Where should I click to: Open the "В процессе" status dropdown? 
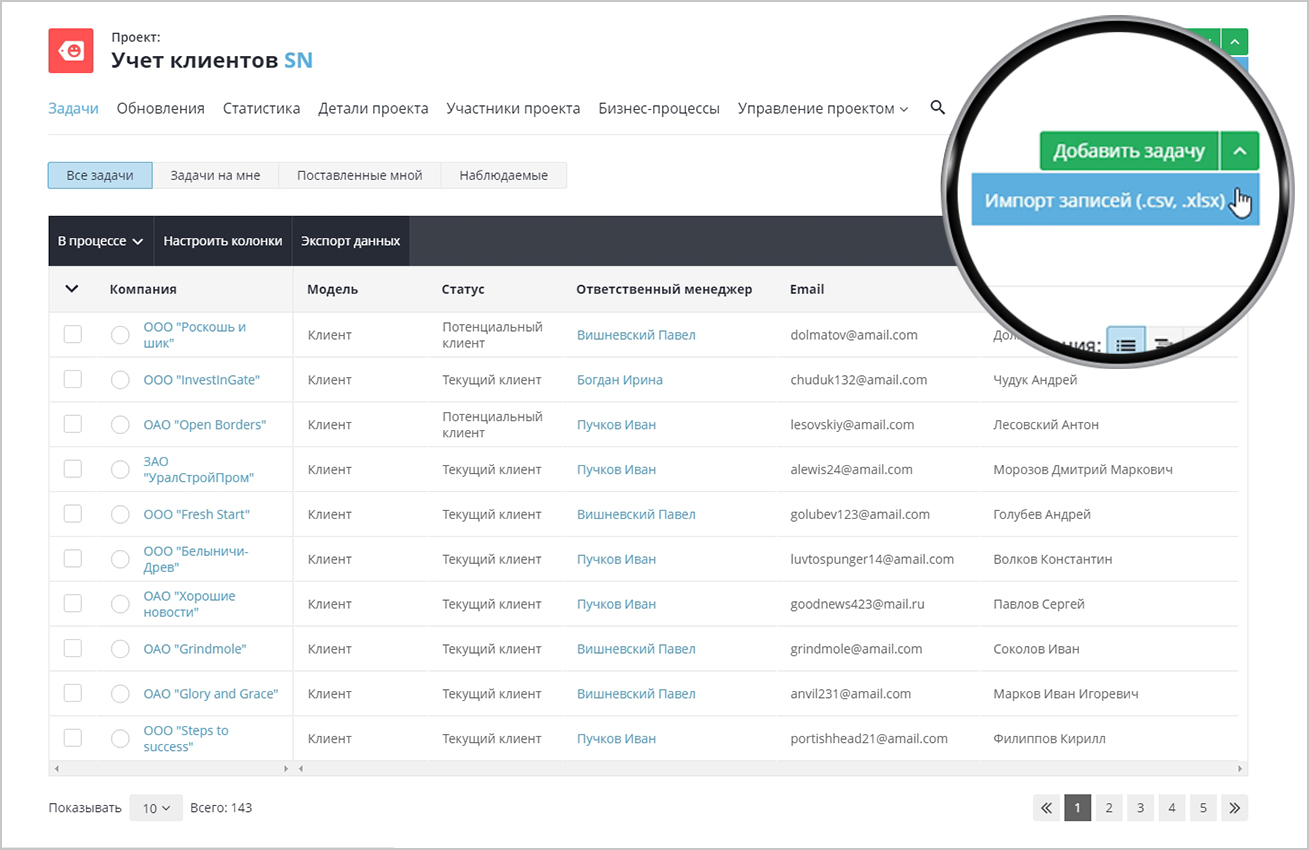coord(101,241)
